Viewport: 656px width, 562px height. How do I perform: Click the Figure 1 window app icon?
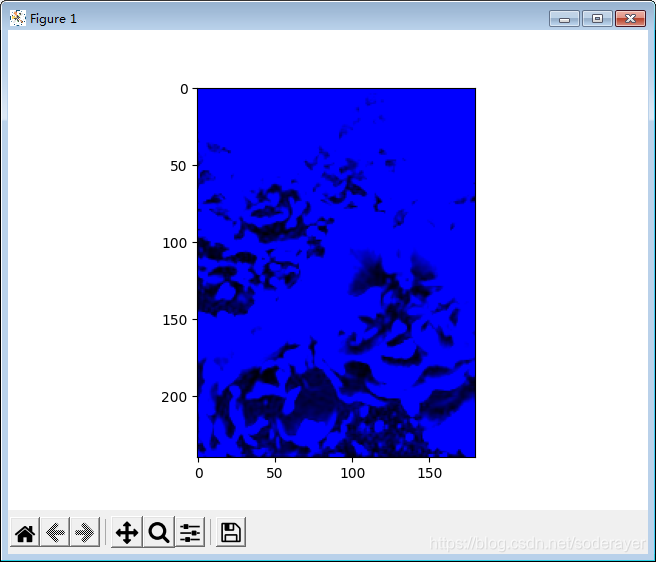click(x=18, y=18)
